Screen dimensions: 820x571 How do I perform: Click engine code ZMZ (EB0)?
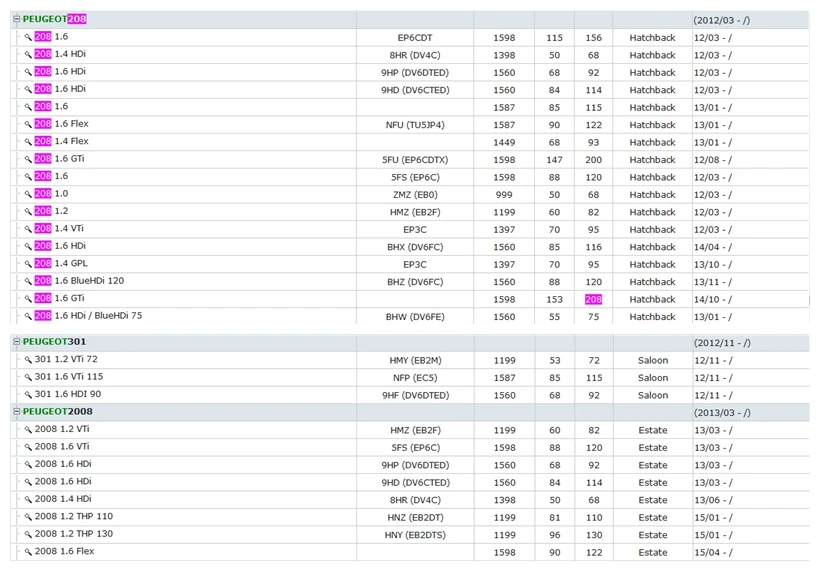[415, 195]
